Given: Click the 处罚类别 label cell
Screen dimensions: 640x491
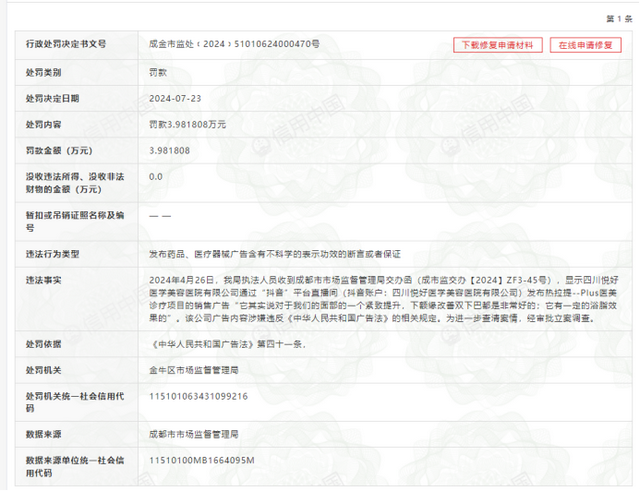Looking at the screenshot, I should click(x=44, y=73).
